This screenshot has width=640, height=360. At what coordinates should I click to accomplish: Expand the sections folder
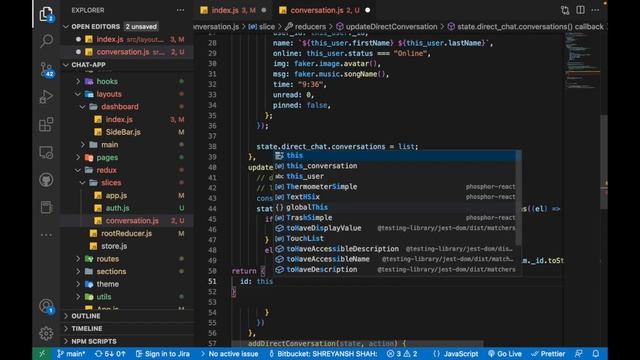111,271
